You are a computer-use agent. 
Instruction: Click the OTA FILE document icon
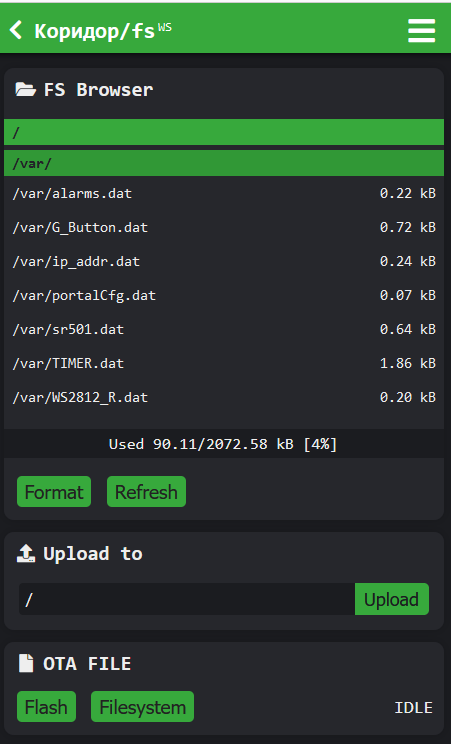26,663
